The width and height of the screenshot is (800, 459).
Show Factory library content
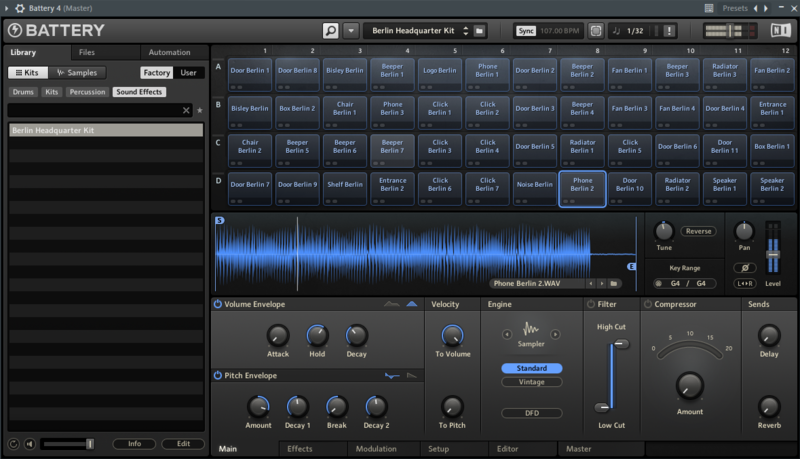click(x=157, y=72)
